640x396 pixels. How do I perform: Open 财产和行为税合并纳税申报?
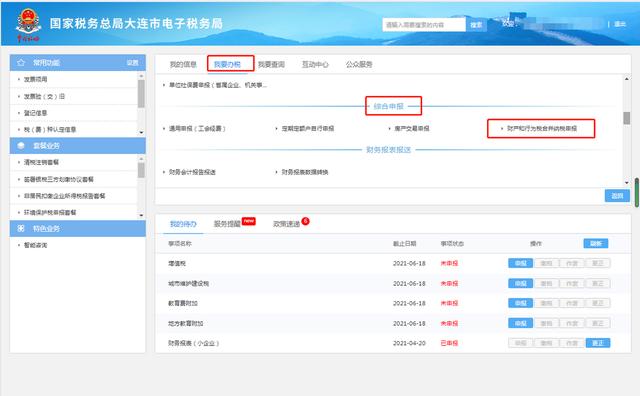pyautogui.click(x=542, y=128)
